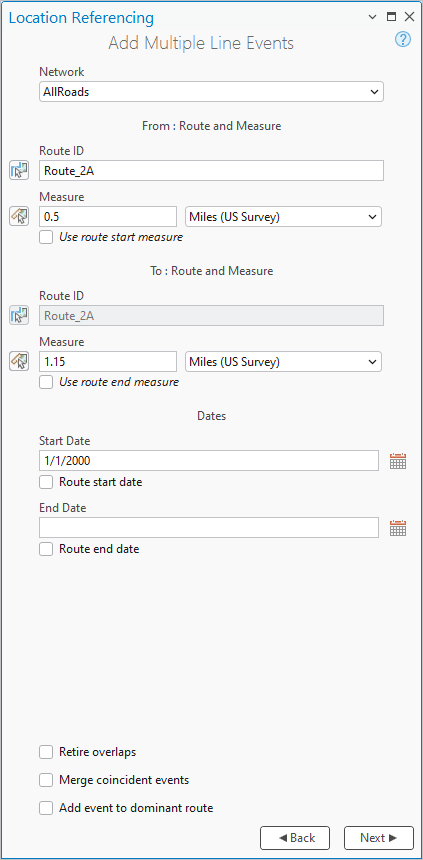This screenshot has height=860, width=423.
Task: Open the To measure units dropdown
Action: tap(284, 361)
